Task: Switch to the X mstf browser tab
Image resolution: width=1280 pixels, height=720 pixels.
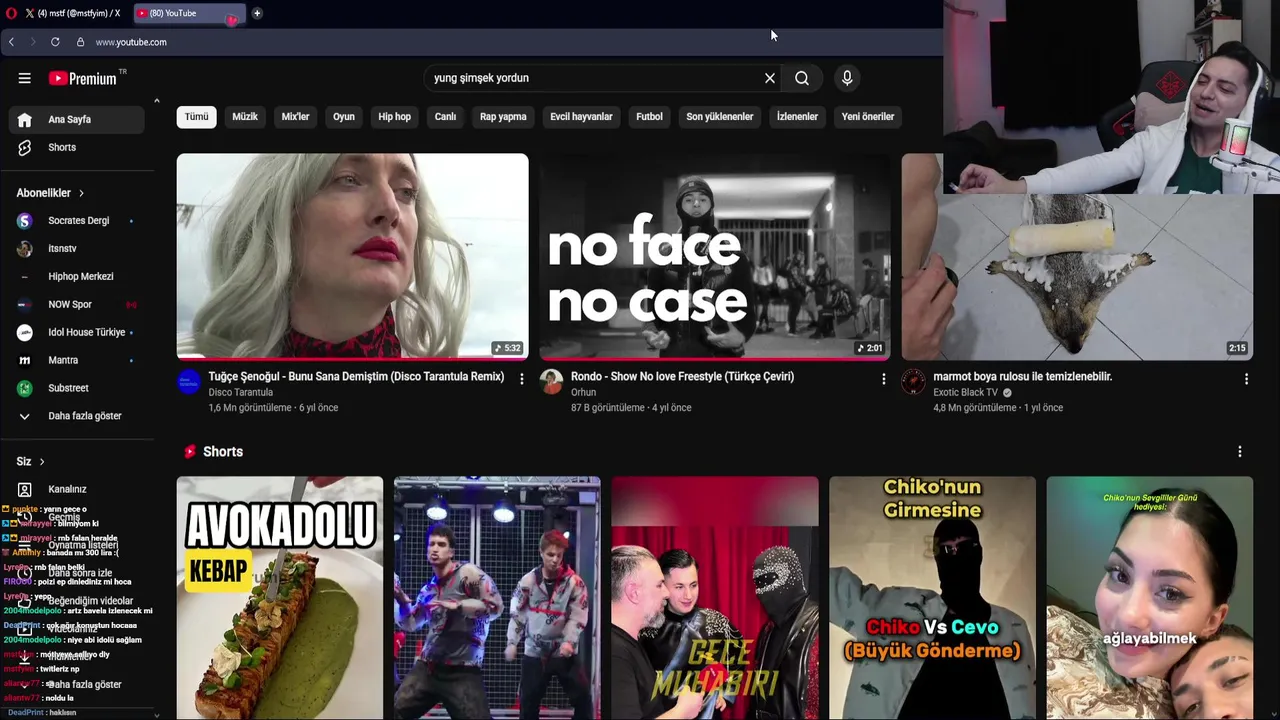Action: [x=72, y=13]
